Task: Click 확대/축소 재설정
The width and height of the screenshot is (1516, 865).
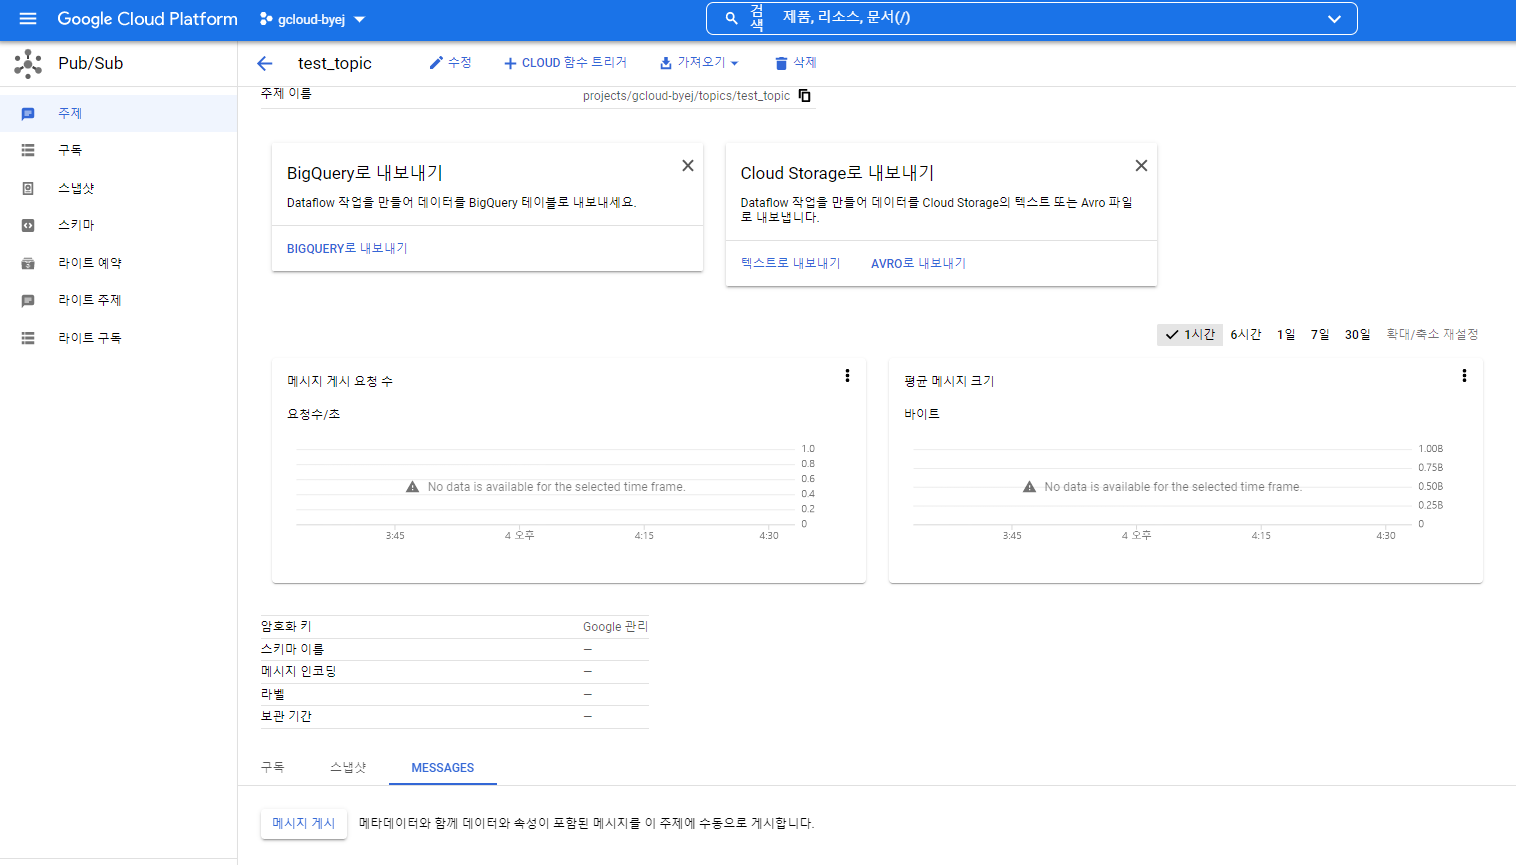Action: tap(1432, 335)
